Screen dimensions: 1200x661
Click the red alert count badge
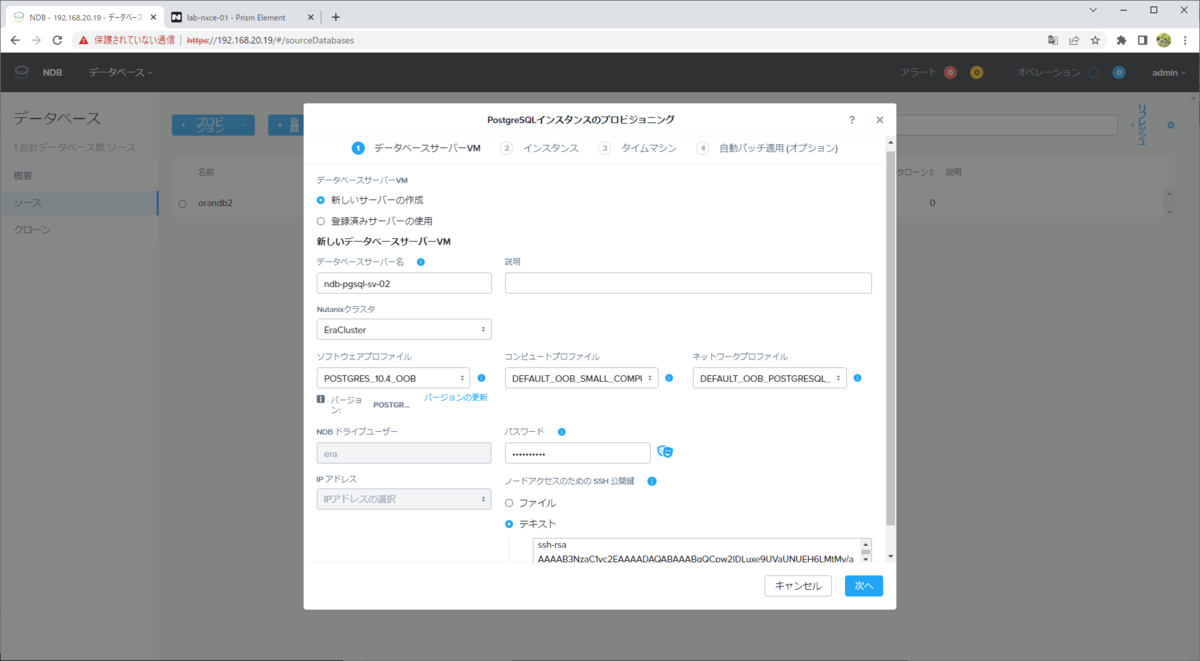coord(950,72)
